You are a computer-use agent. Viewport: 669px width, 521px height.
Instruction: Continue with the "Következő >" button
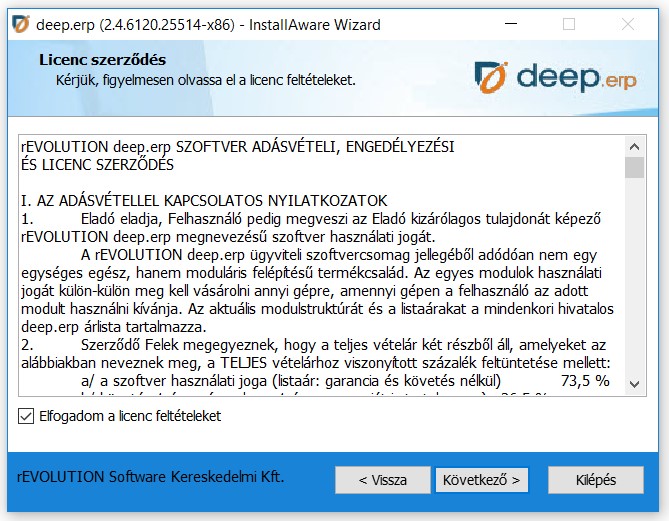[482, 480]
